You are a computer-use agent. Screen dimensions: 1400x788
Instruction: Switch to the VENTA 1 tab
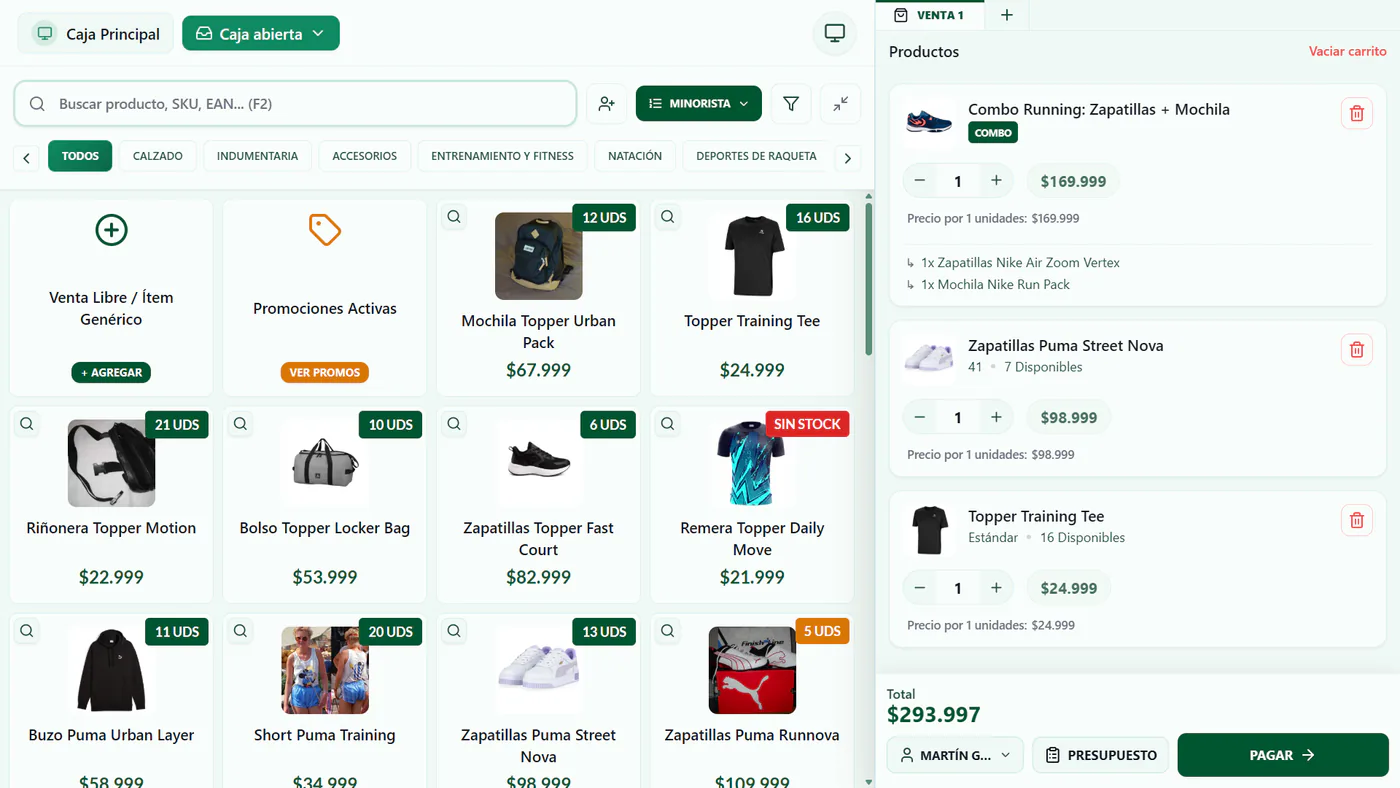(930, 15)
